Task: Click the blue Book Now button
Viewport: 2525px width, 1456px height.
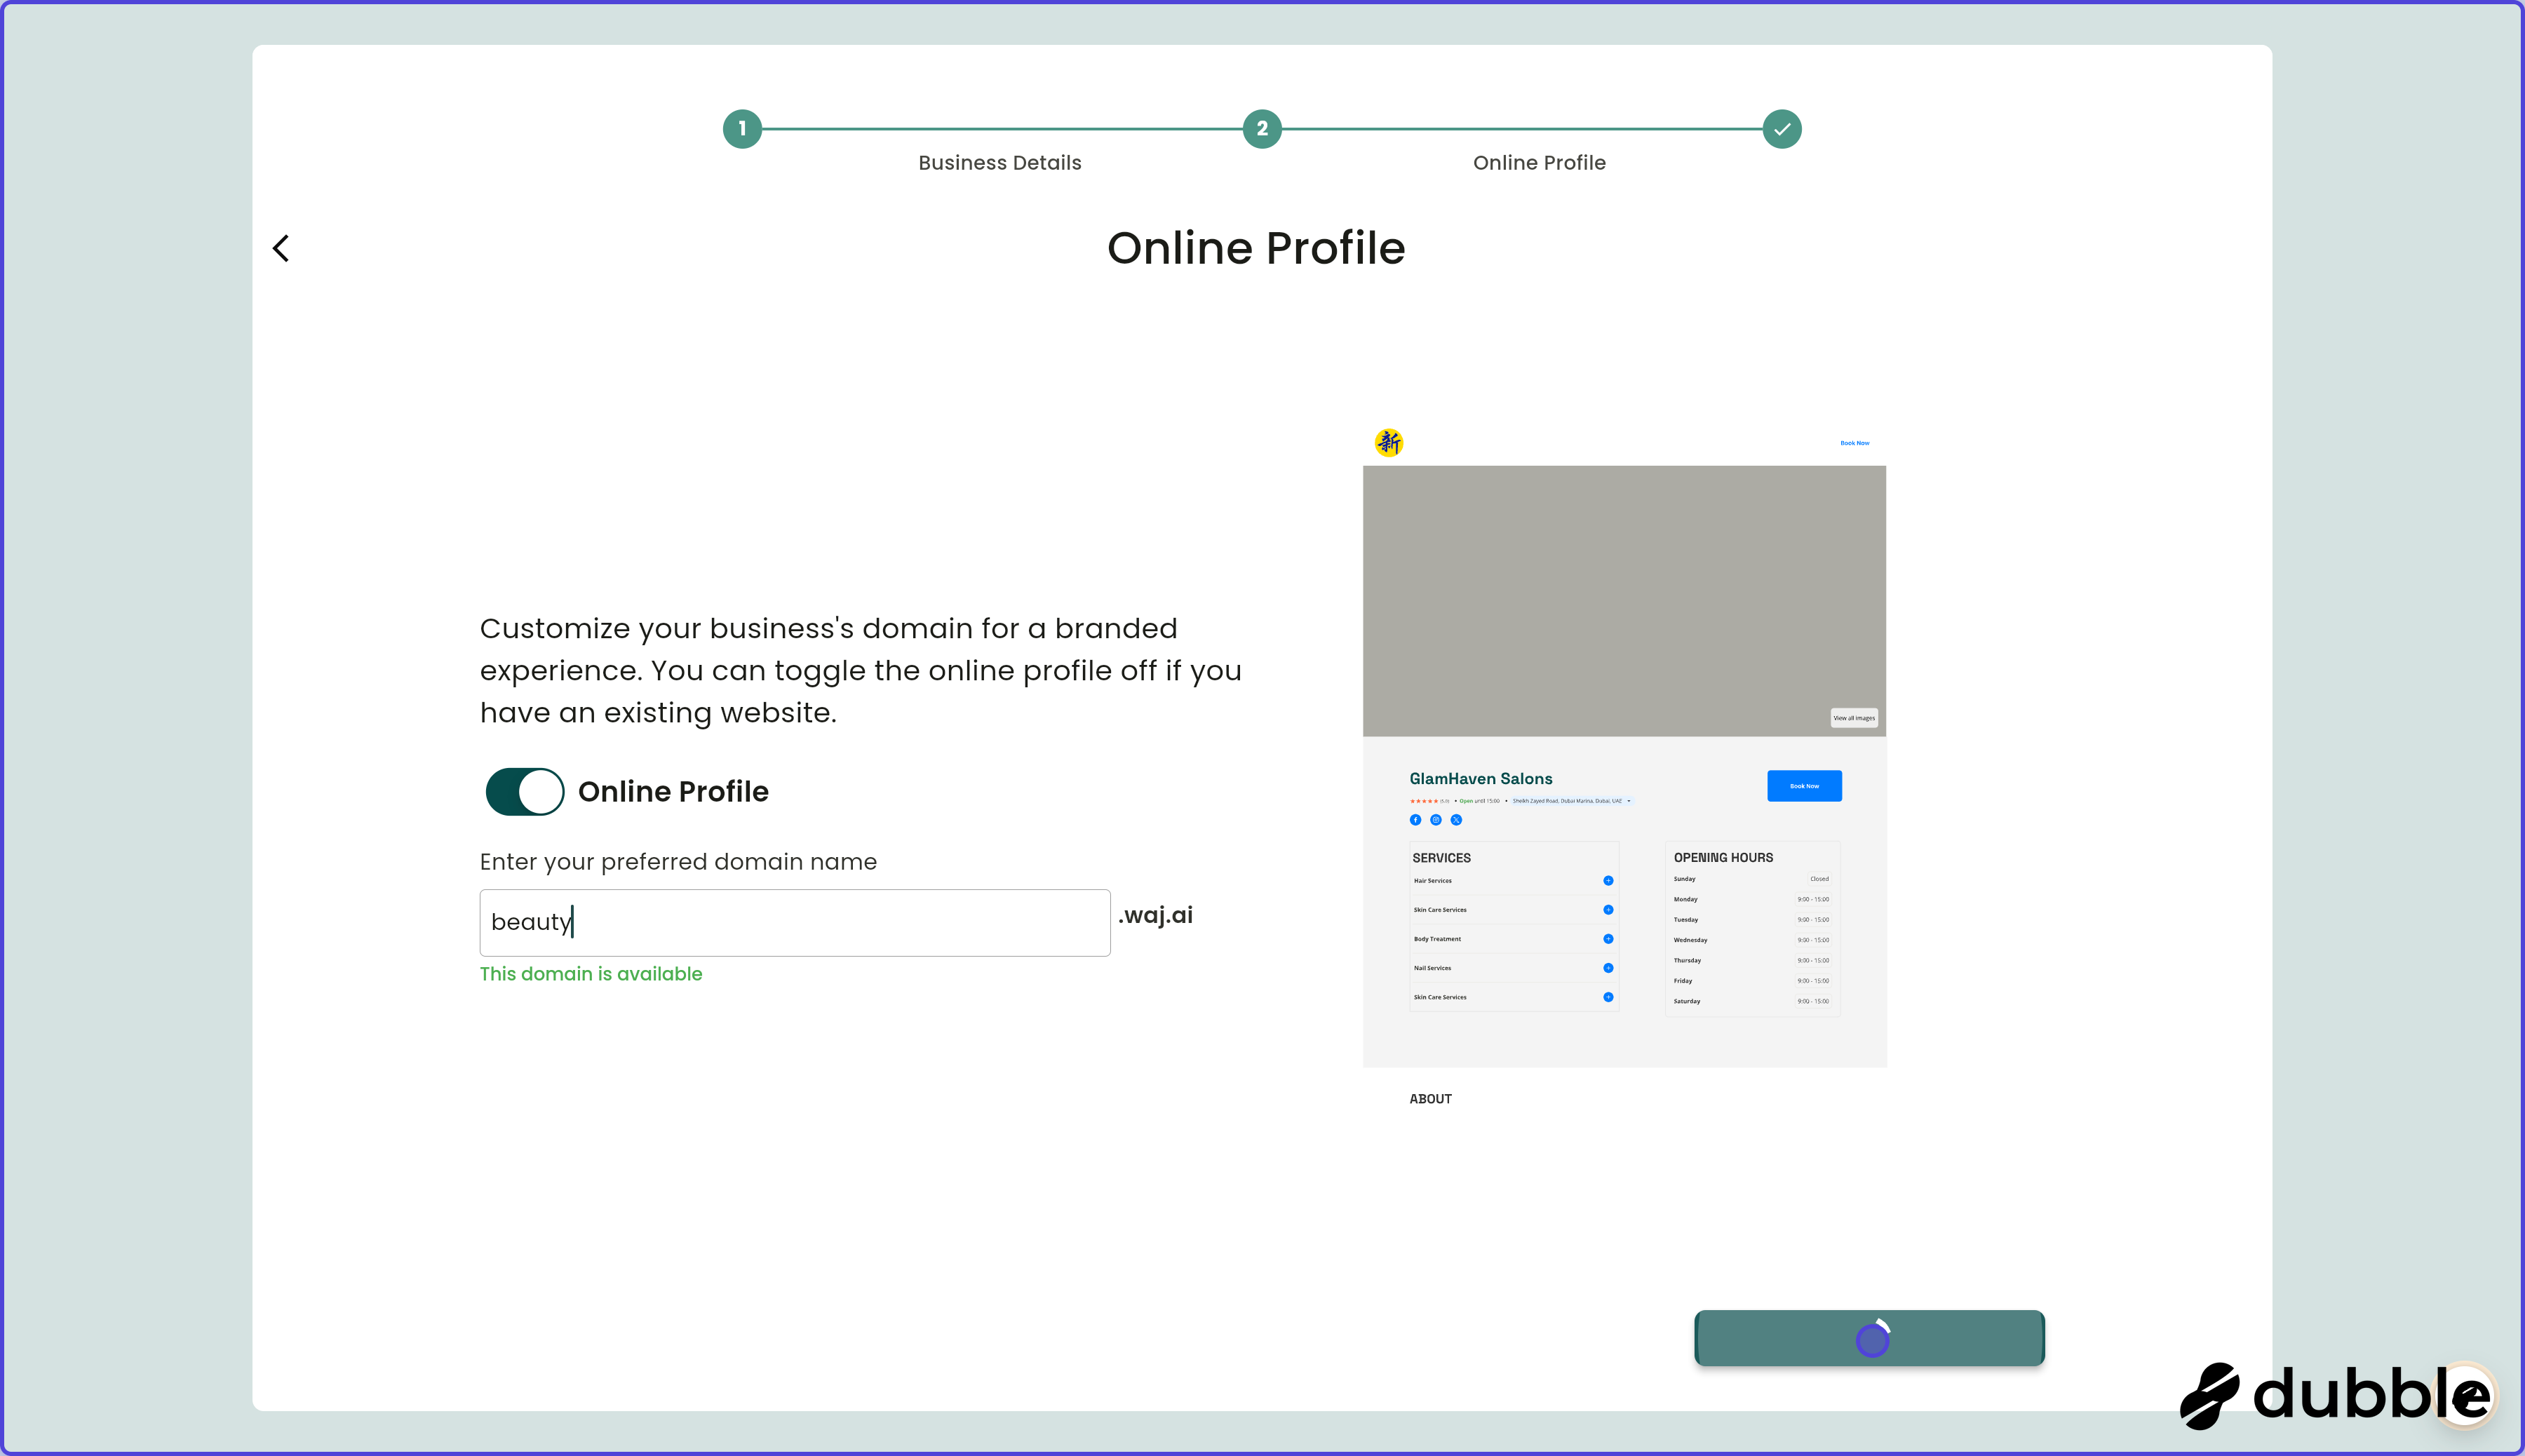Action: click(x=1804, y=785)
